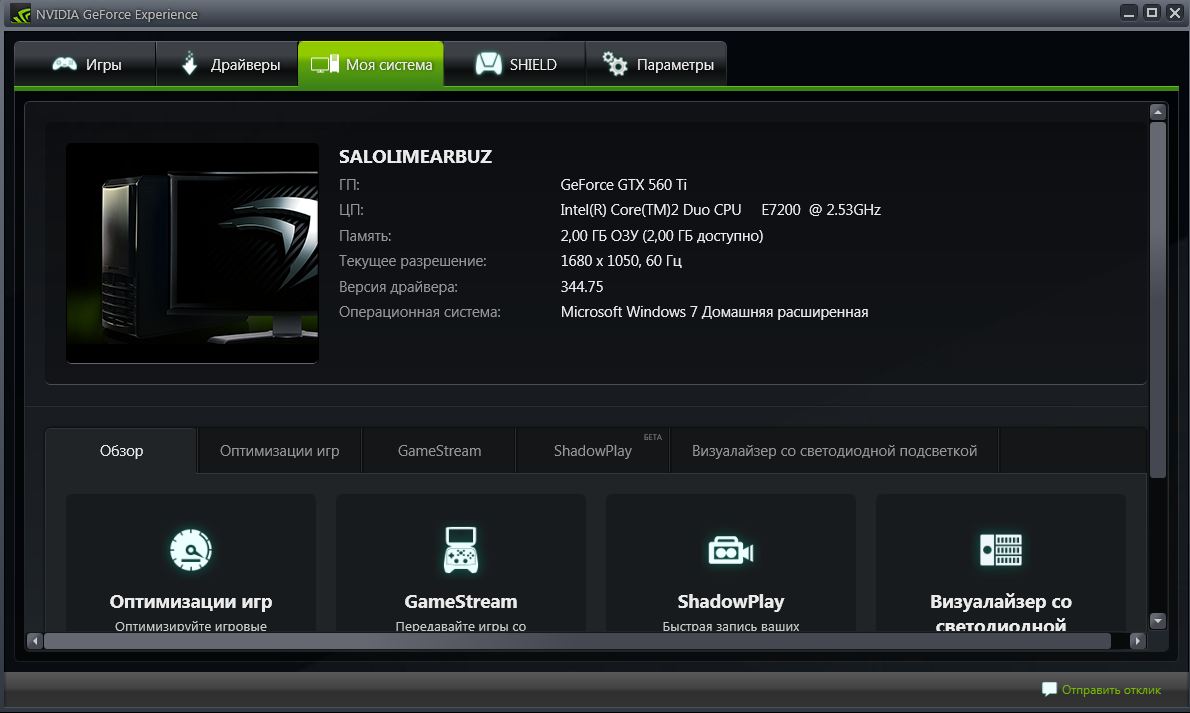Open the Оптимизации игр sub-tab
The width and height of the screenshot is (1190, 713).
coord(279,451)
